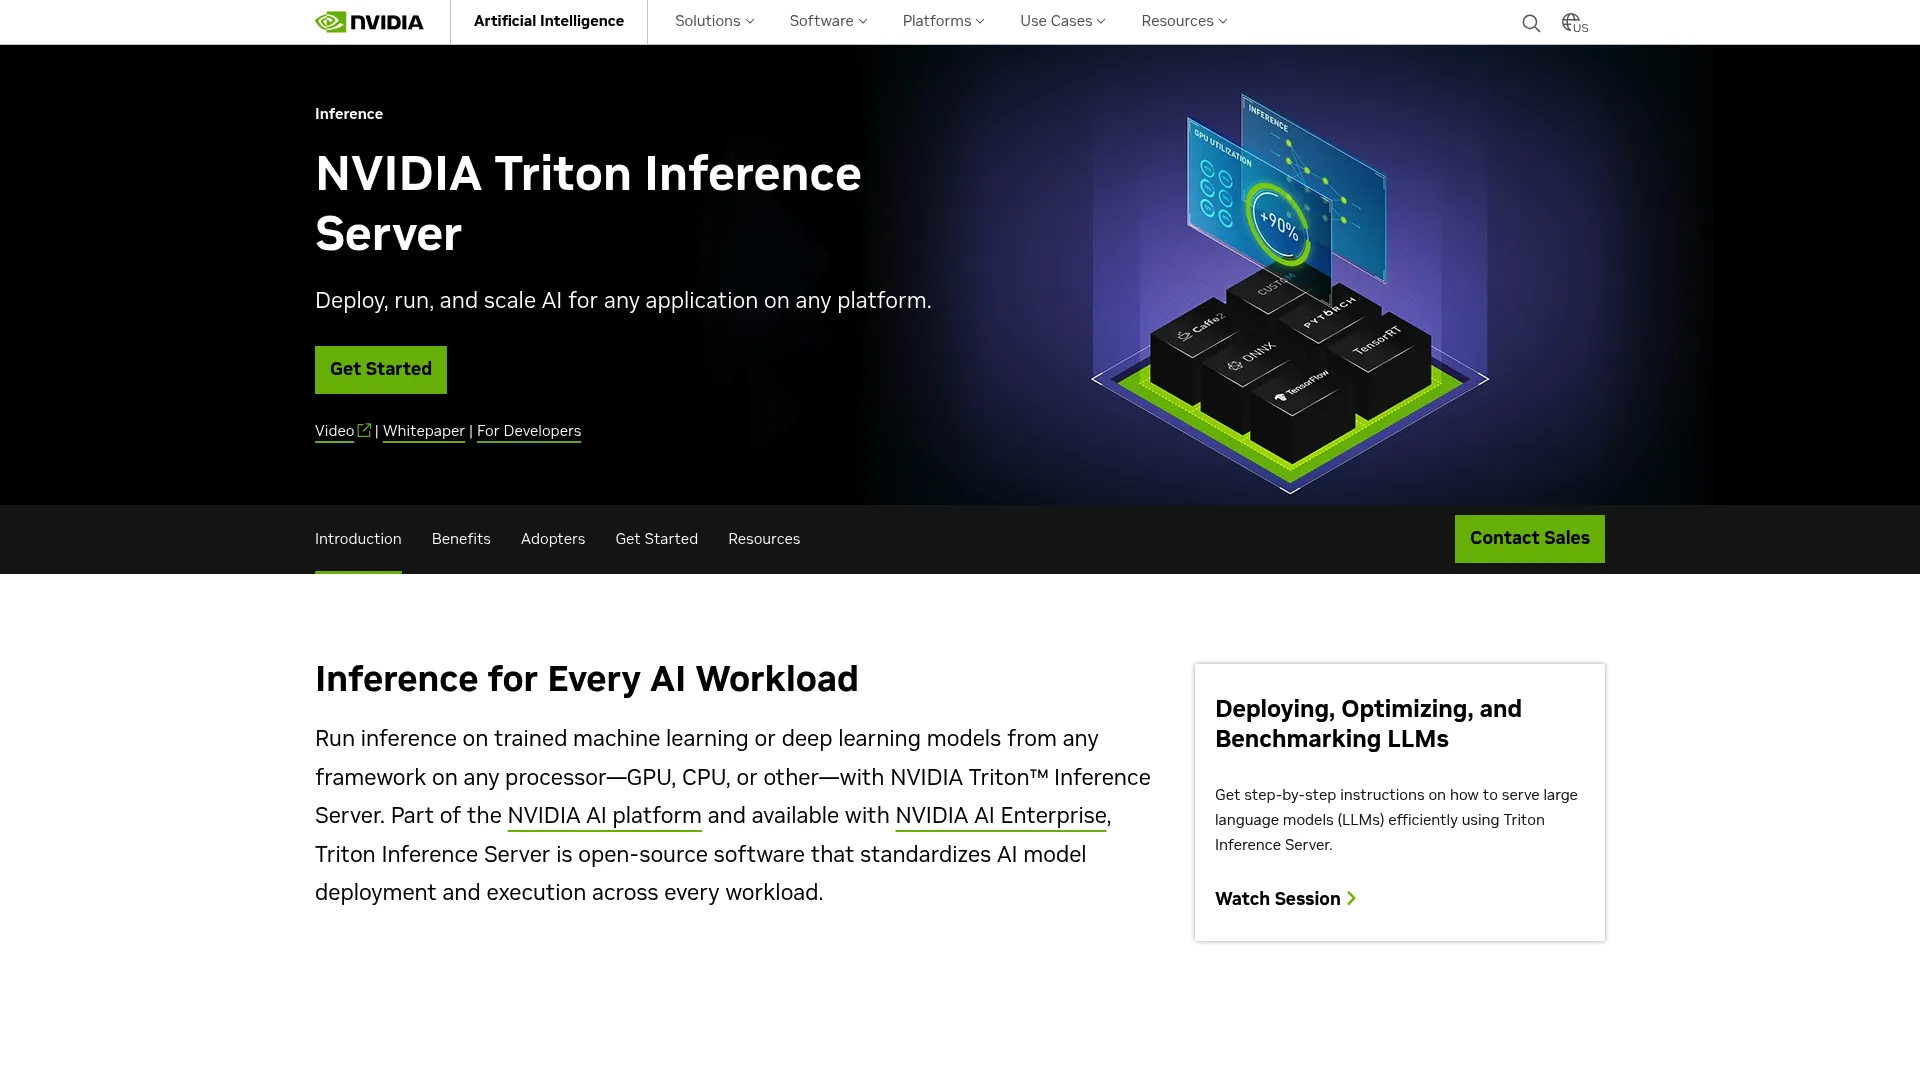Expand the Use Cases dropdown menu
This screenshot has height=1080, width=1920.
pyautogui.click(x=1062, y=21)
